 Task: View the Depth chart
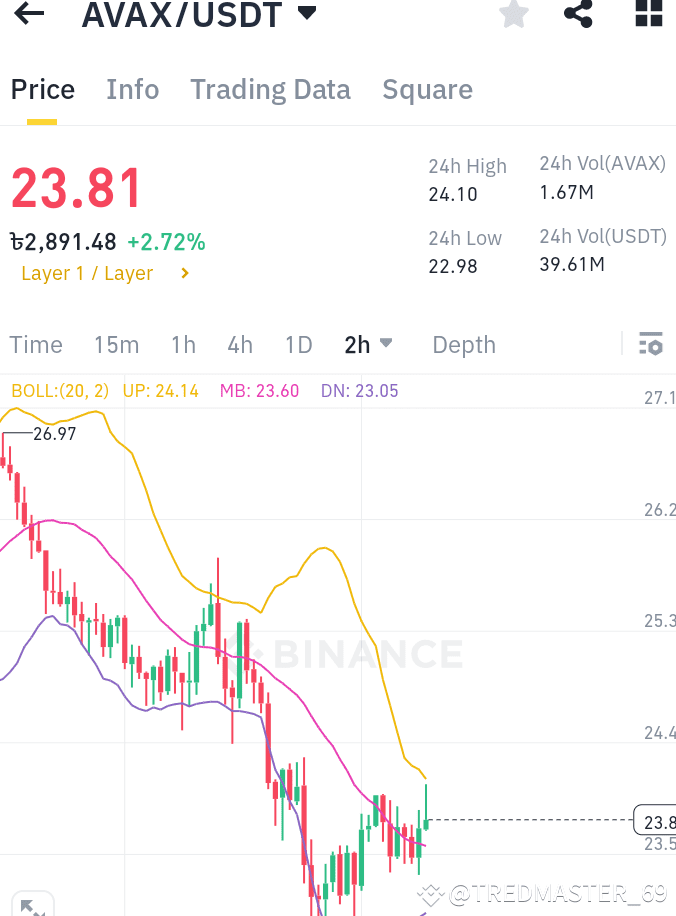(463, 344)
